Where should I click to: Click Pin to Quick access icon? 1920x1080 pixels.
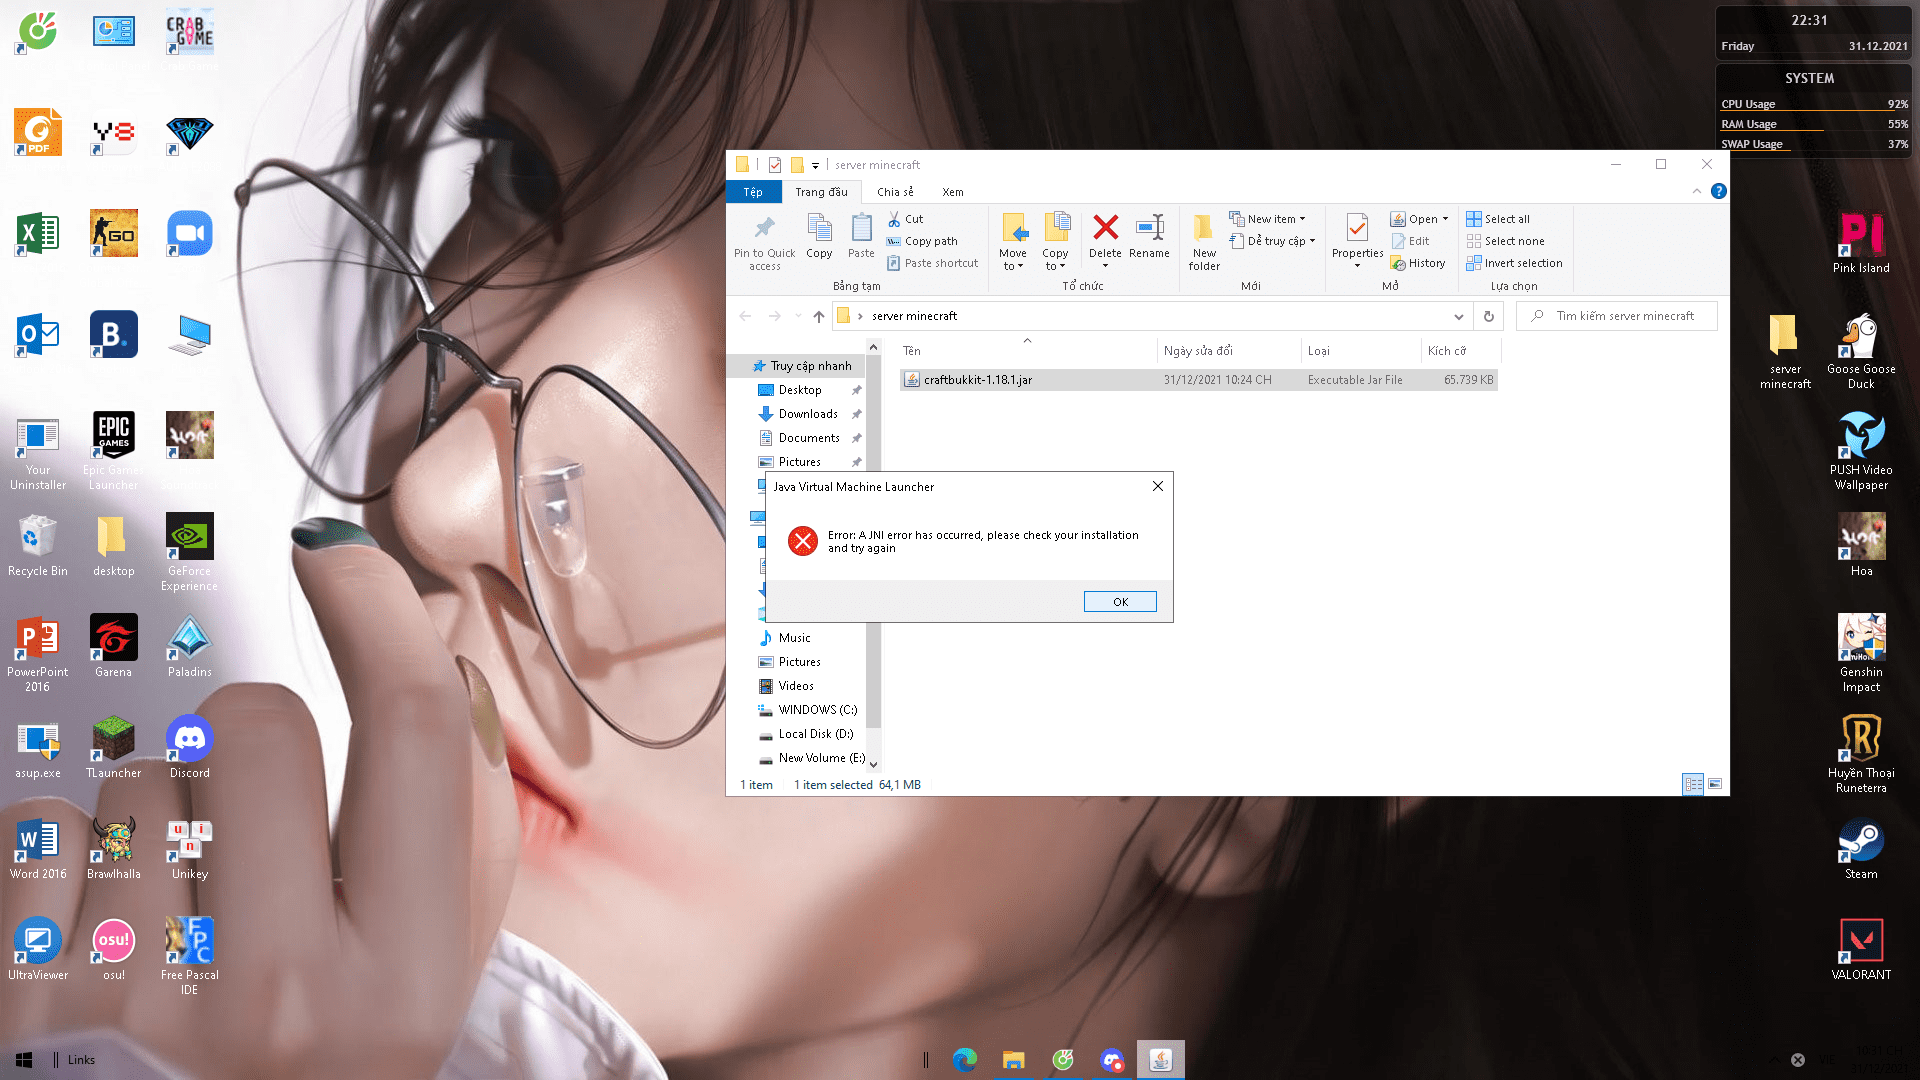pos(764,229)
